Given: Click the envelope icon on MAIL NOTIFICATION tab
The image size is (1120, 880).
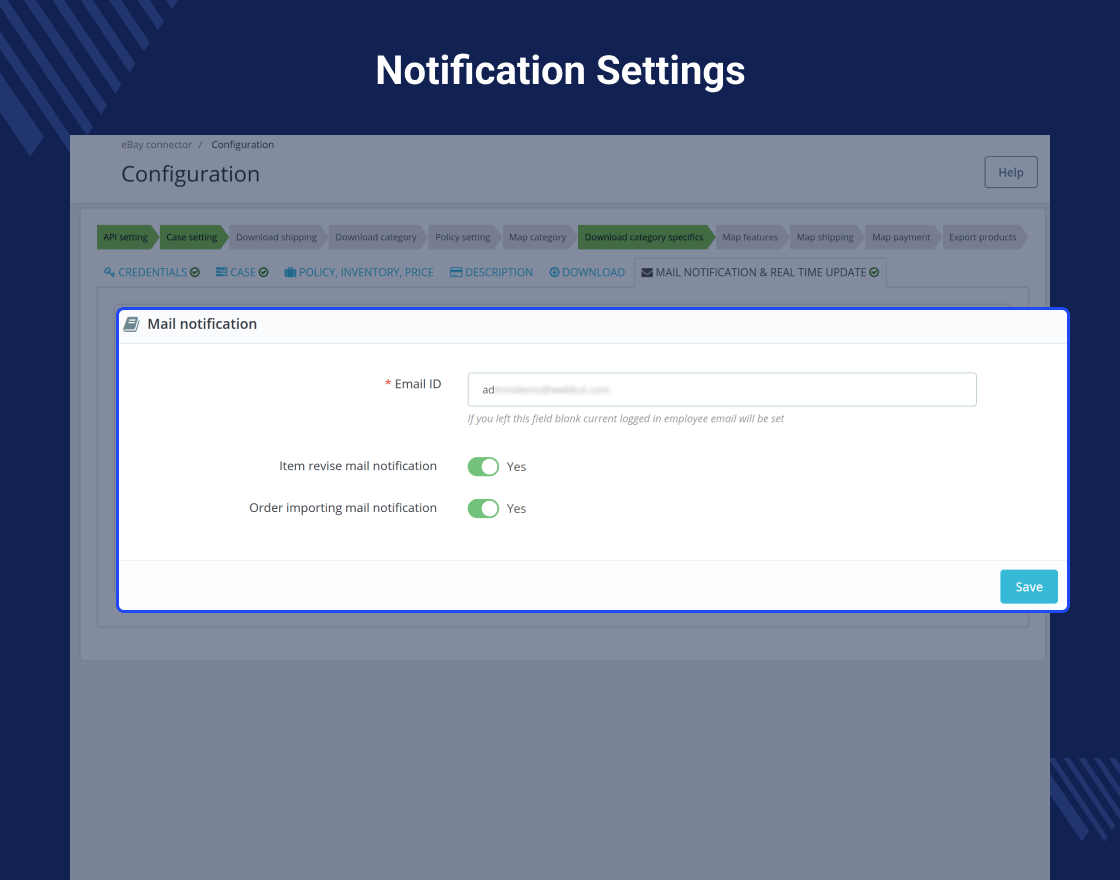Looking at the screenshot, I should pyautogui.click(x=647, y=272).
